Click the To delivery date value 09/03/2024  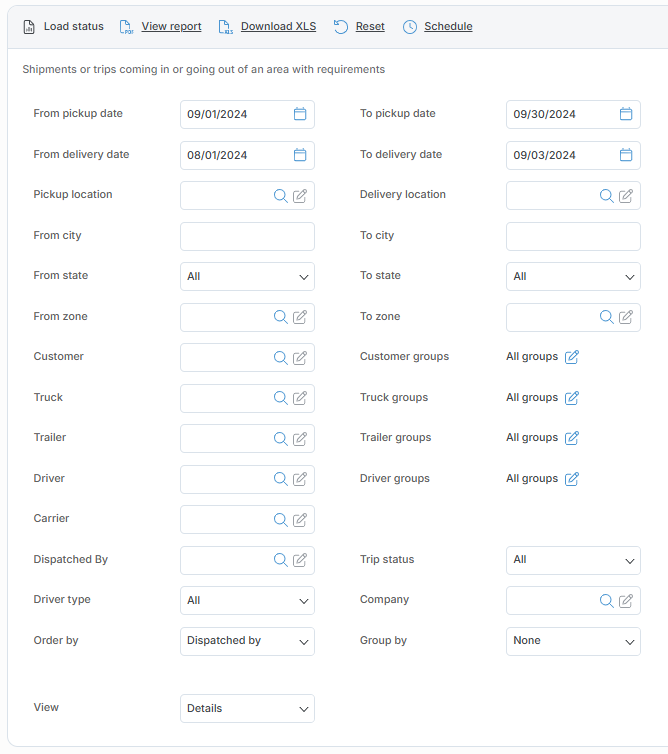[x=544, y=155]
